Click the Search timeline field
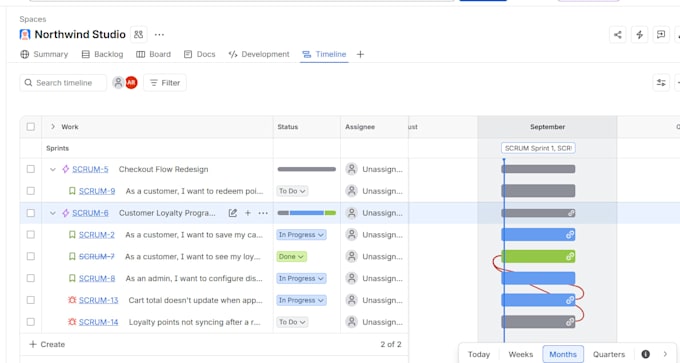 pyautogui.click(x=63, y=82)
